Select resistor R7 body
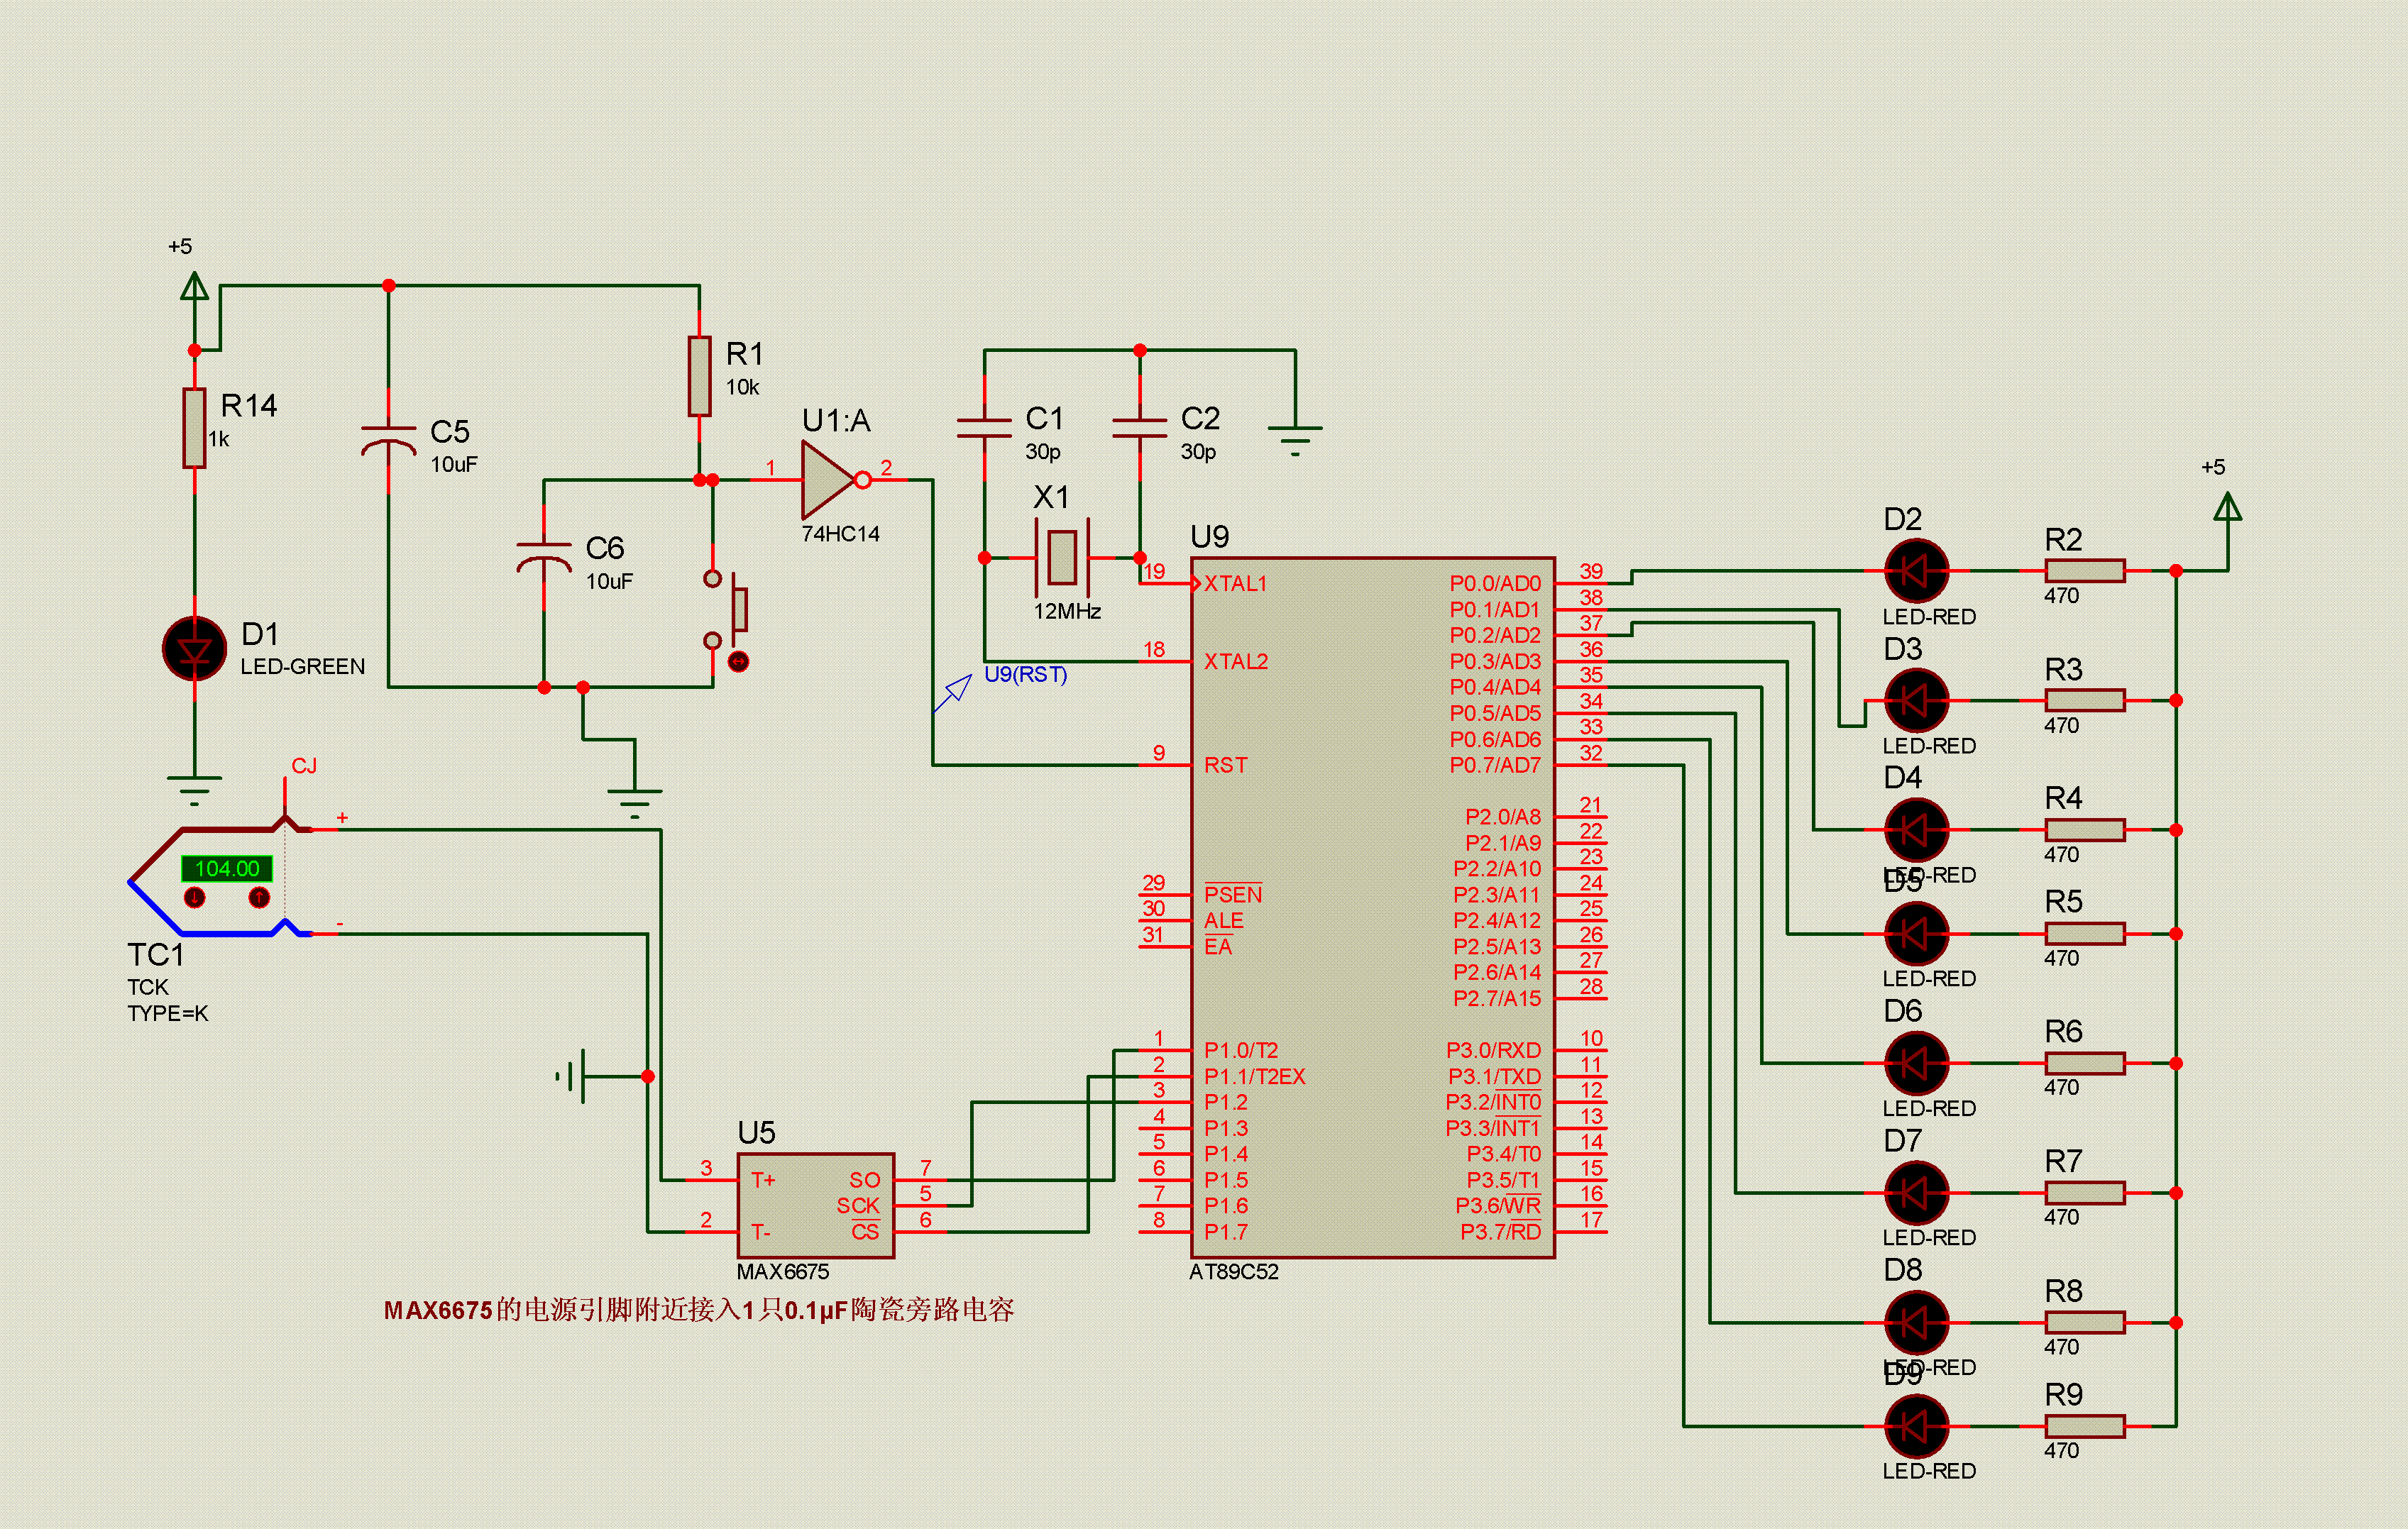The width and height of the screenshot is (2408, 1529). (x=2085, y=1193)
